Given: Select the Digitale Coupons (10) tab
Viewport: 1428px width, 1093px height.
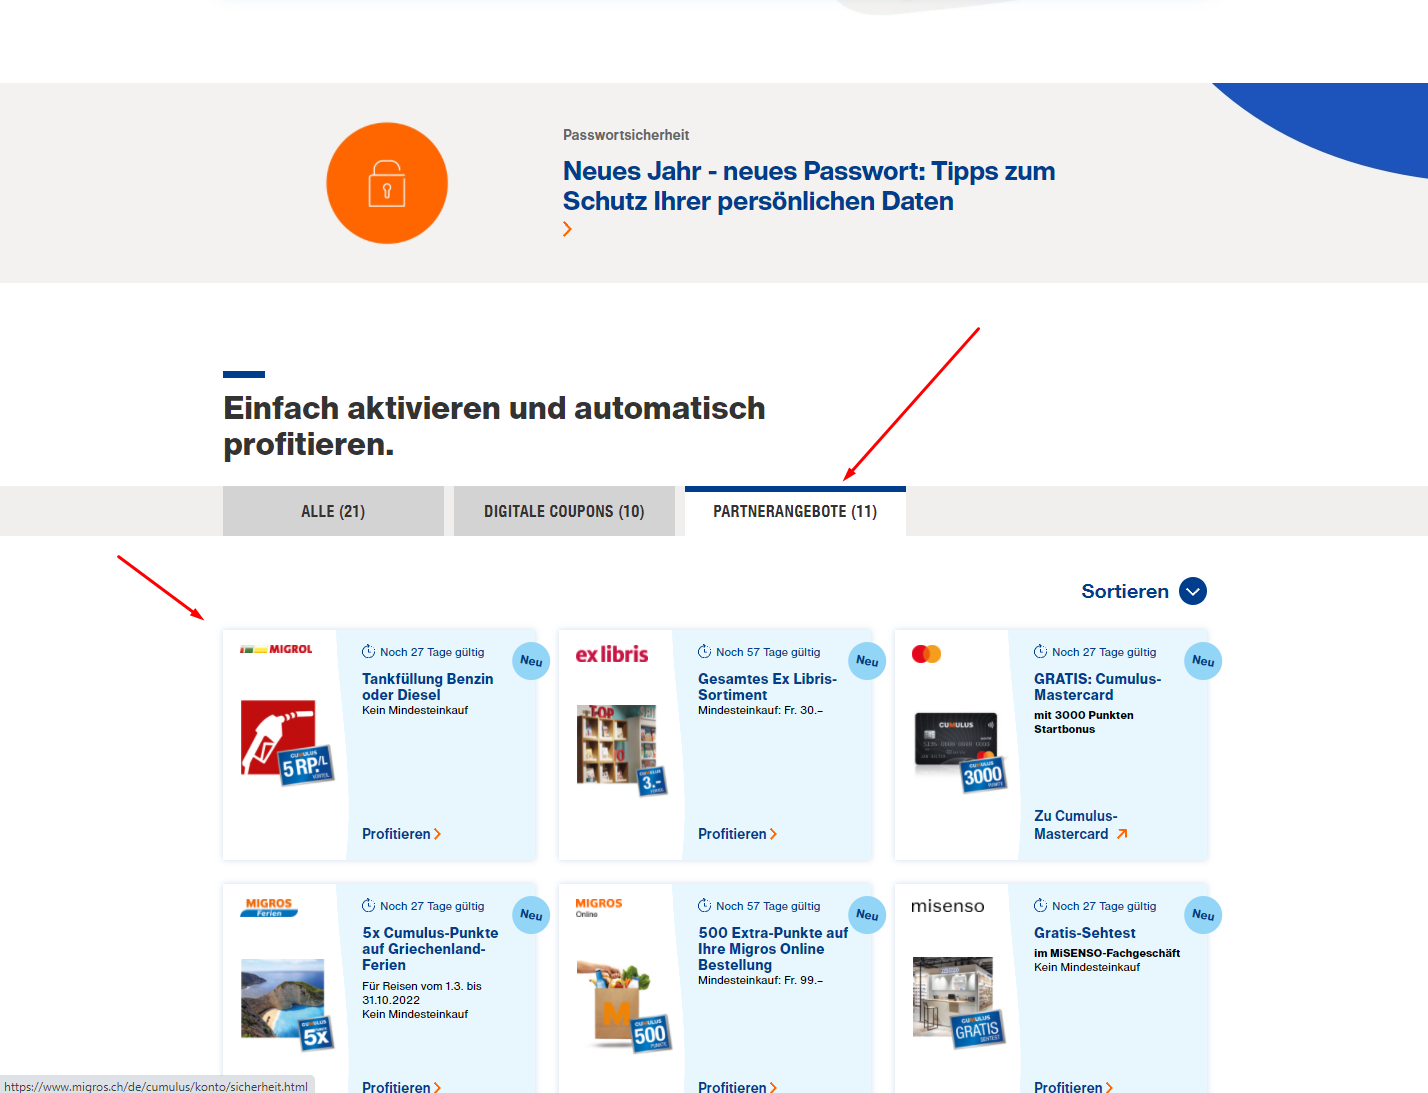Looking at the screenshot, I should point(564,511).
